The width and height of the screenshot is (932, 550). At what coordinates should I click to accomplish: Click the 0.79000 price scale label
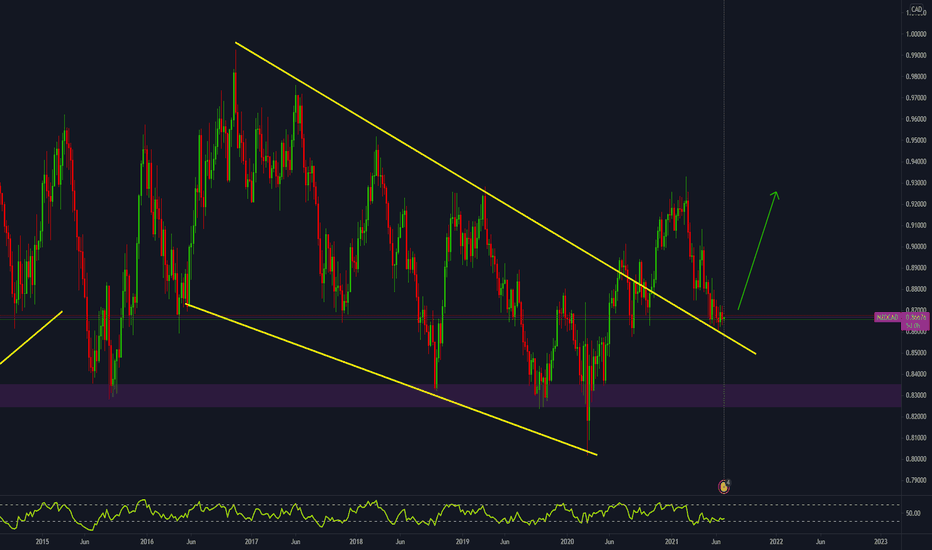click(916, 480)
